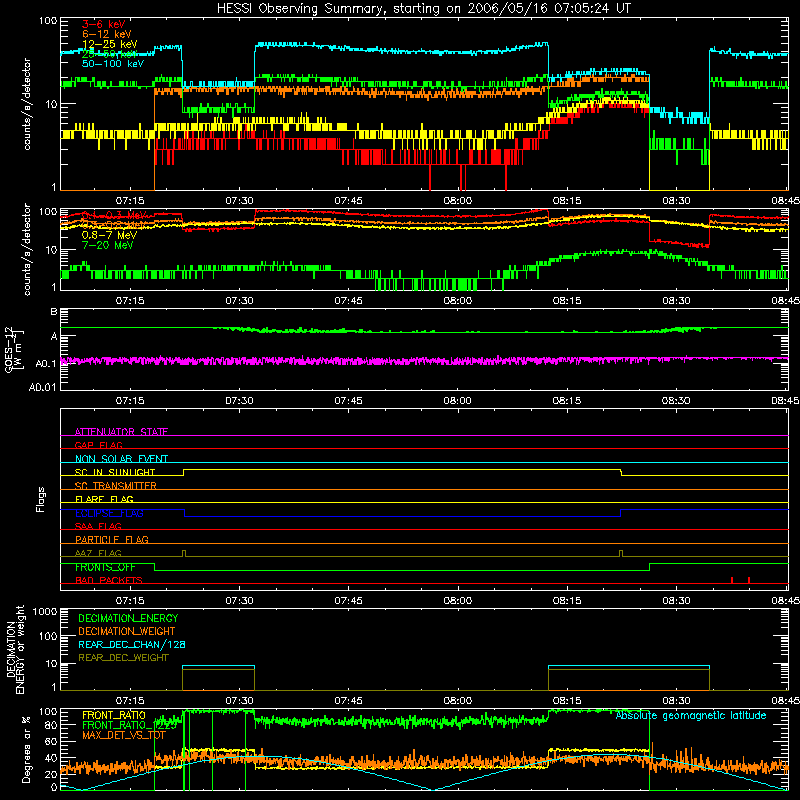Select the SC_IN_SUNLIGHT flag label
Image resolution: width=800 pixels, height=800 pixels.
tap(115, 472)
